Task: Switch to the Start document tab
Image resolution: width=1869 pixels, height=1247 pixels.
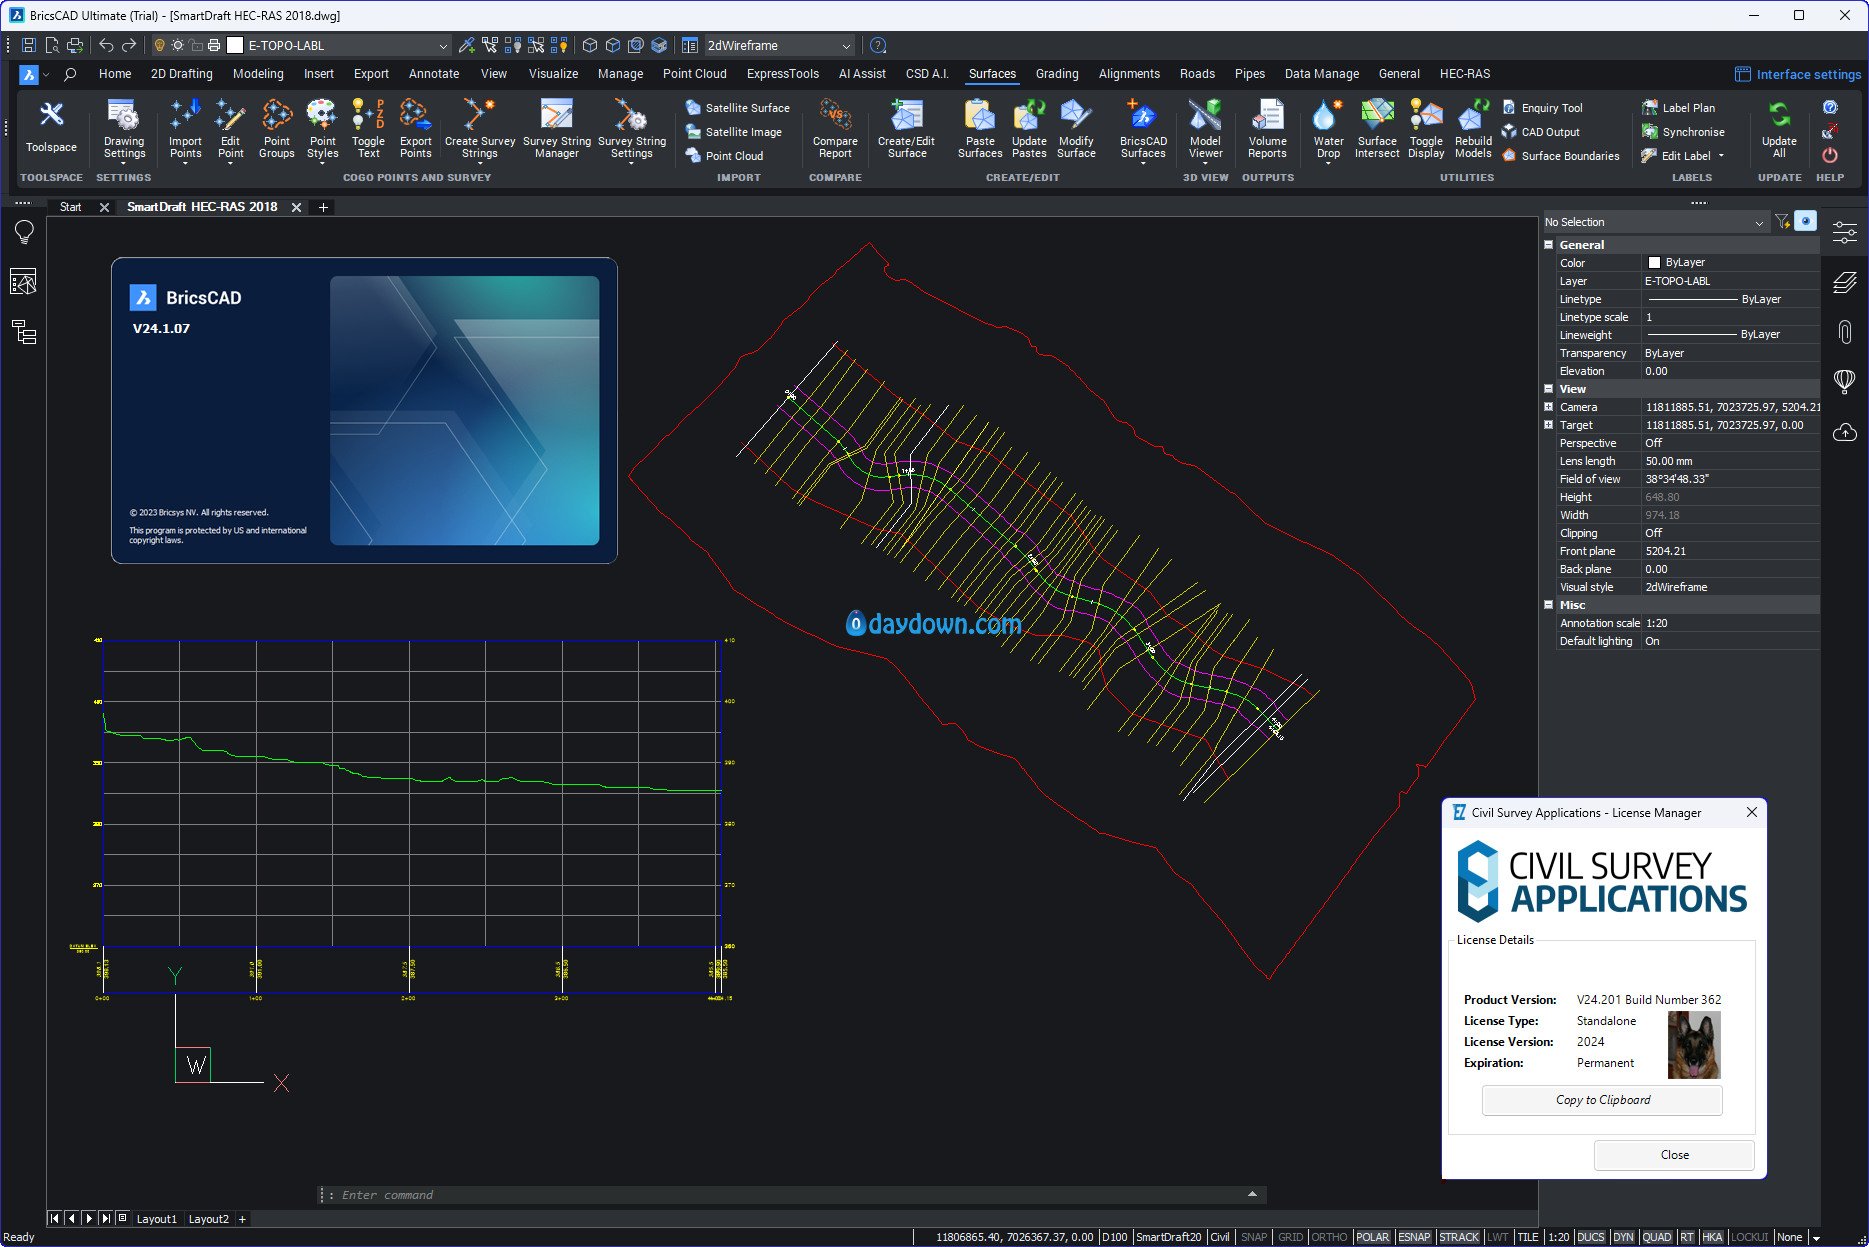Action: 70,207
